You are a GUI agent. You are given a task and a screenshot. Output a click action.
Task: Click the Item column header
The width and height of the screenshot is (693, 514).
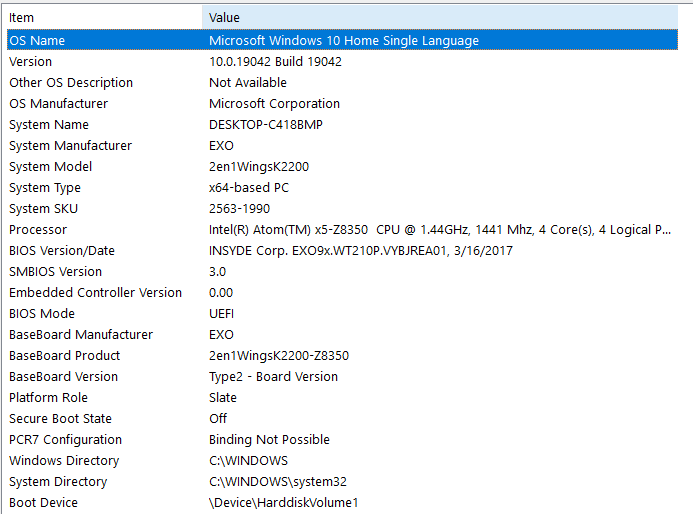pos(105,18)
